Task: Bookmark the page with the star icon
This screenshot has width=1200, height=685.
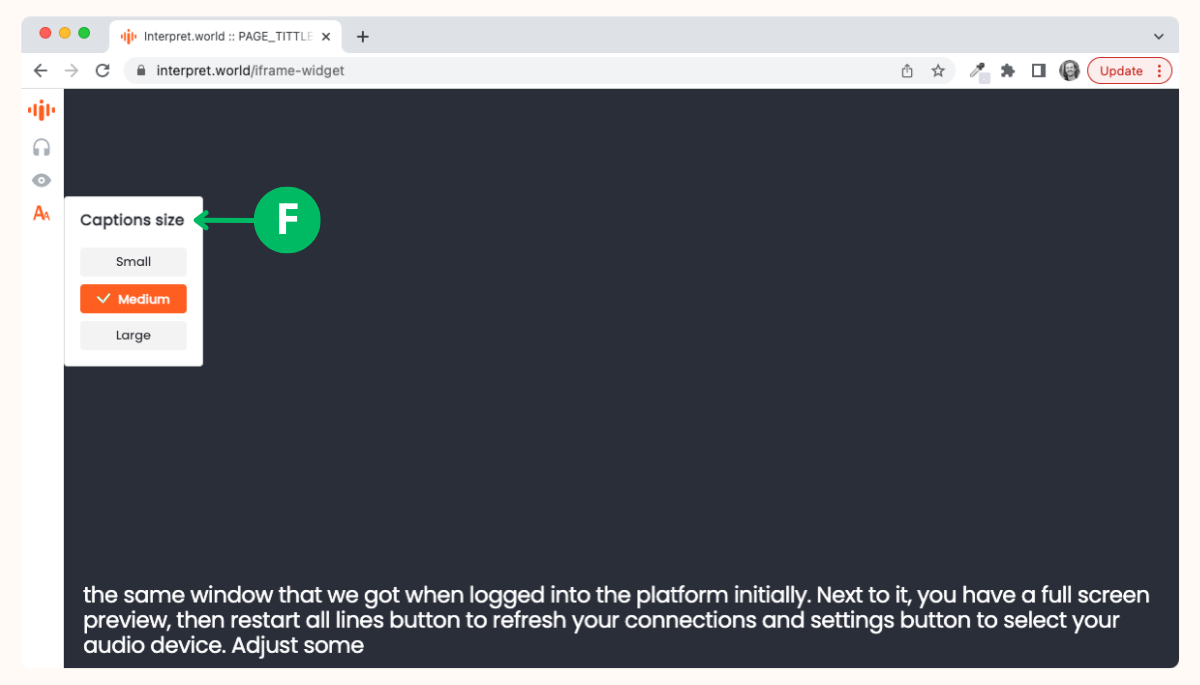Action: [937, 70]
